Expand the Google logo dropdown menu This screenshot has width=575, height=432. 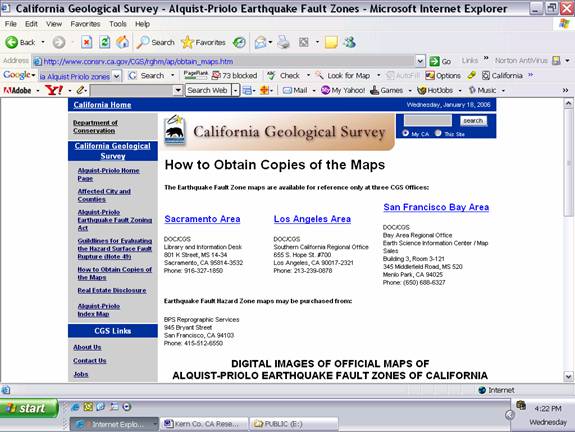(x=33, y=76)
